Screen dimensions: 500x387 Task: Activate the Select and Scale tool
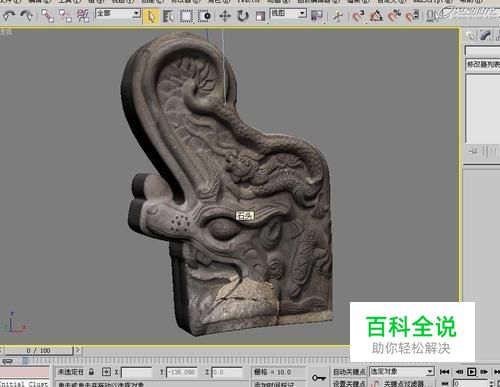tap(260, 16)
